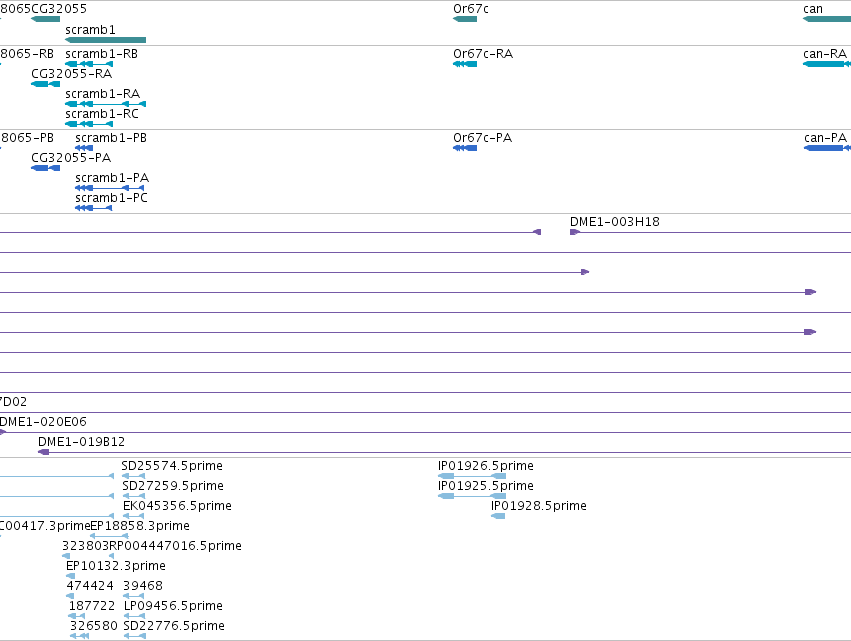Select the scramb1-PC protein feature

(93, 208)
